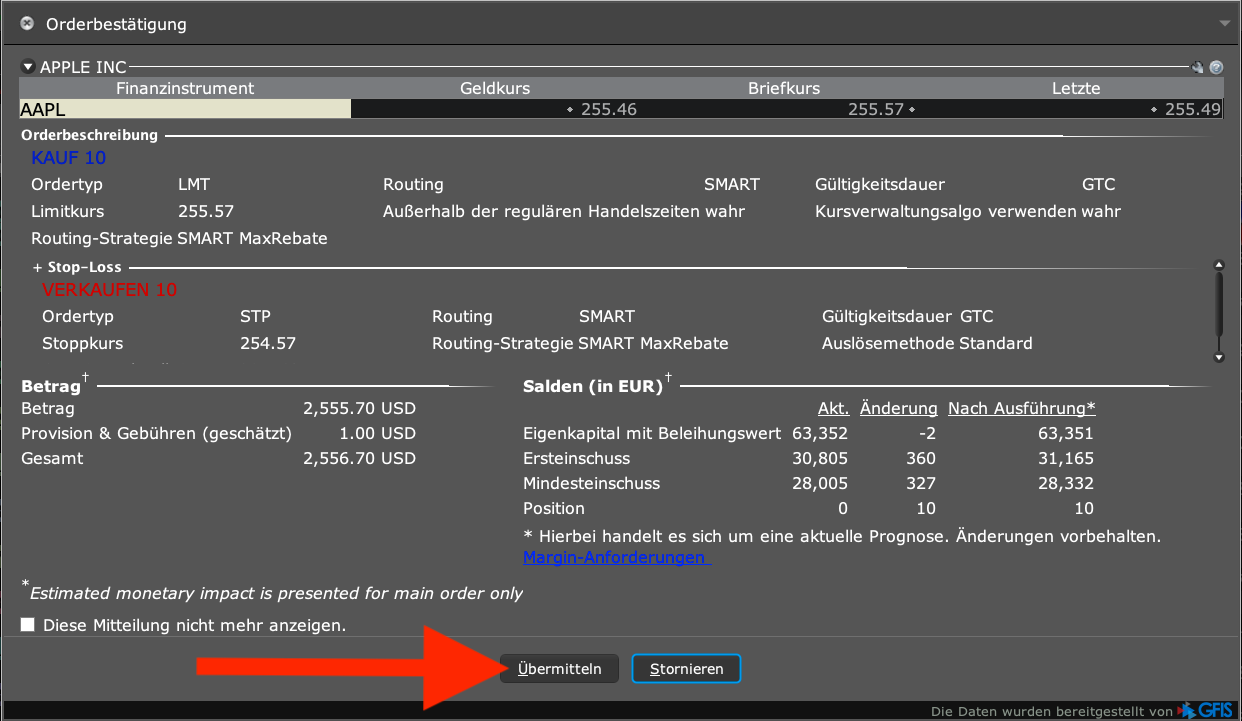Click the scroll up arrow in Stop-Loss section
The height and width of the screenshot is (721, 1242).
coord(1218,266)
